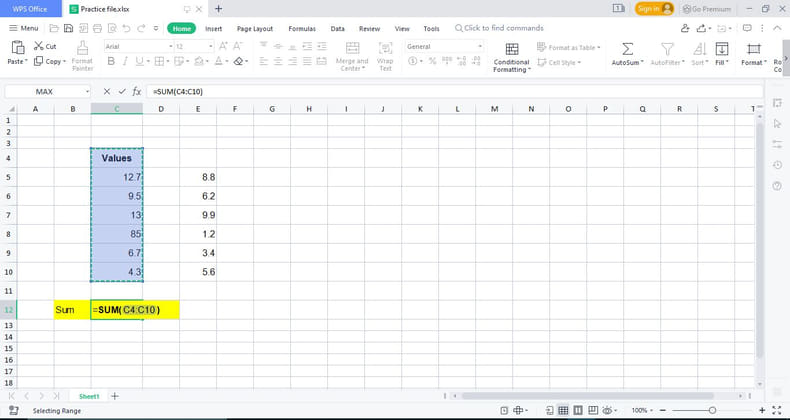Screen dimensions: 790x420
Task: Confirm formula with the checkmark icon
Action: pyautogui.click(x=121, y=92)
